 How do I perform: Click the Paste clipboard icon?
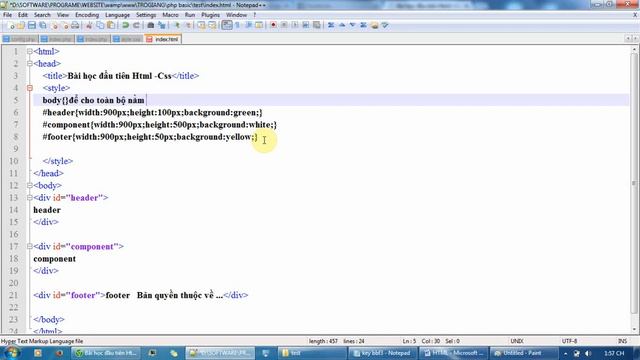(111, 25)
